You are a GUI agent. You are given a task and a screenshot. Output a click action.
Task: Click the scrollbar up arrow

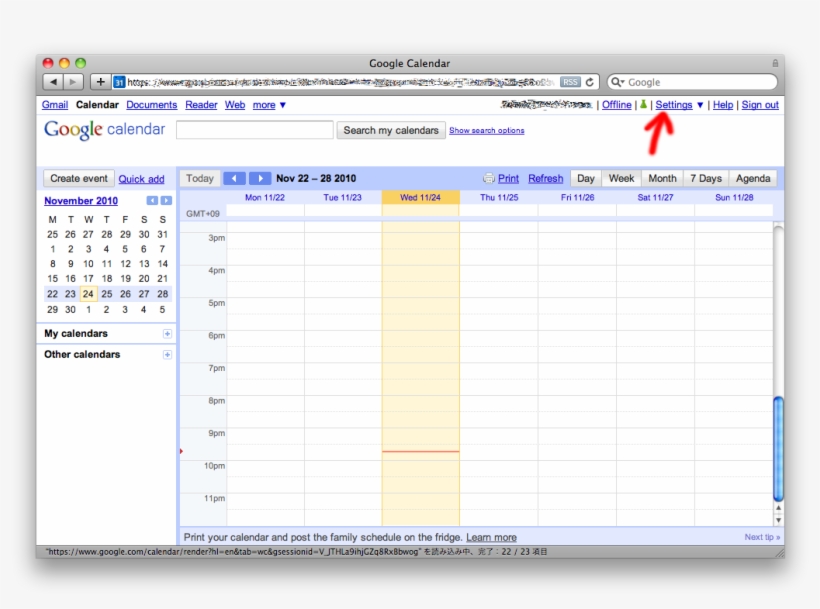778,508
